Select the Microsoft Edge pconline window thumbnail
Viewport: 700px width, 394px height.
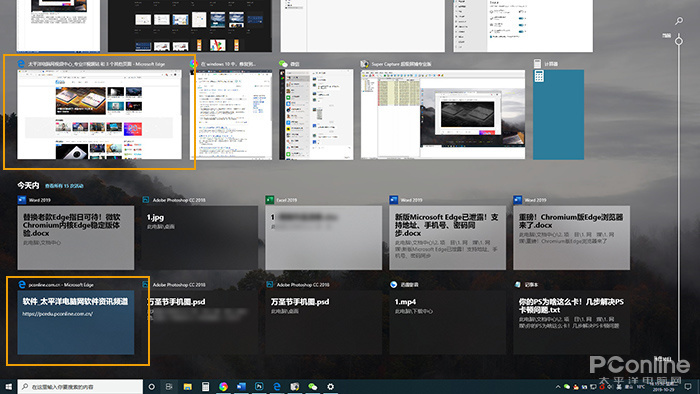point(99,114)
